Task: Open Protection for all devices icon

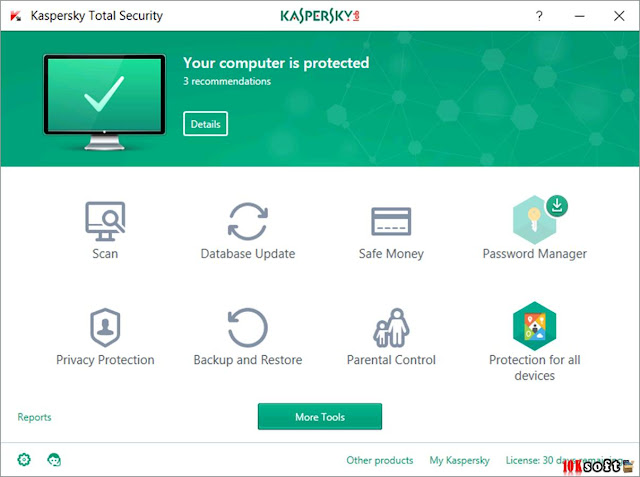Action: coord(534,326)
